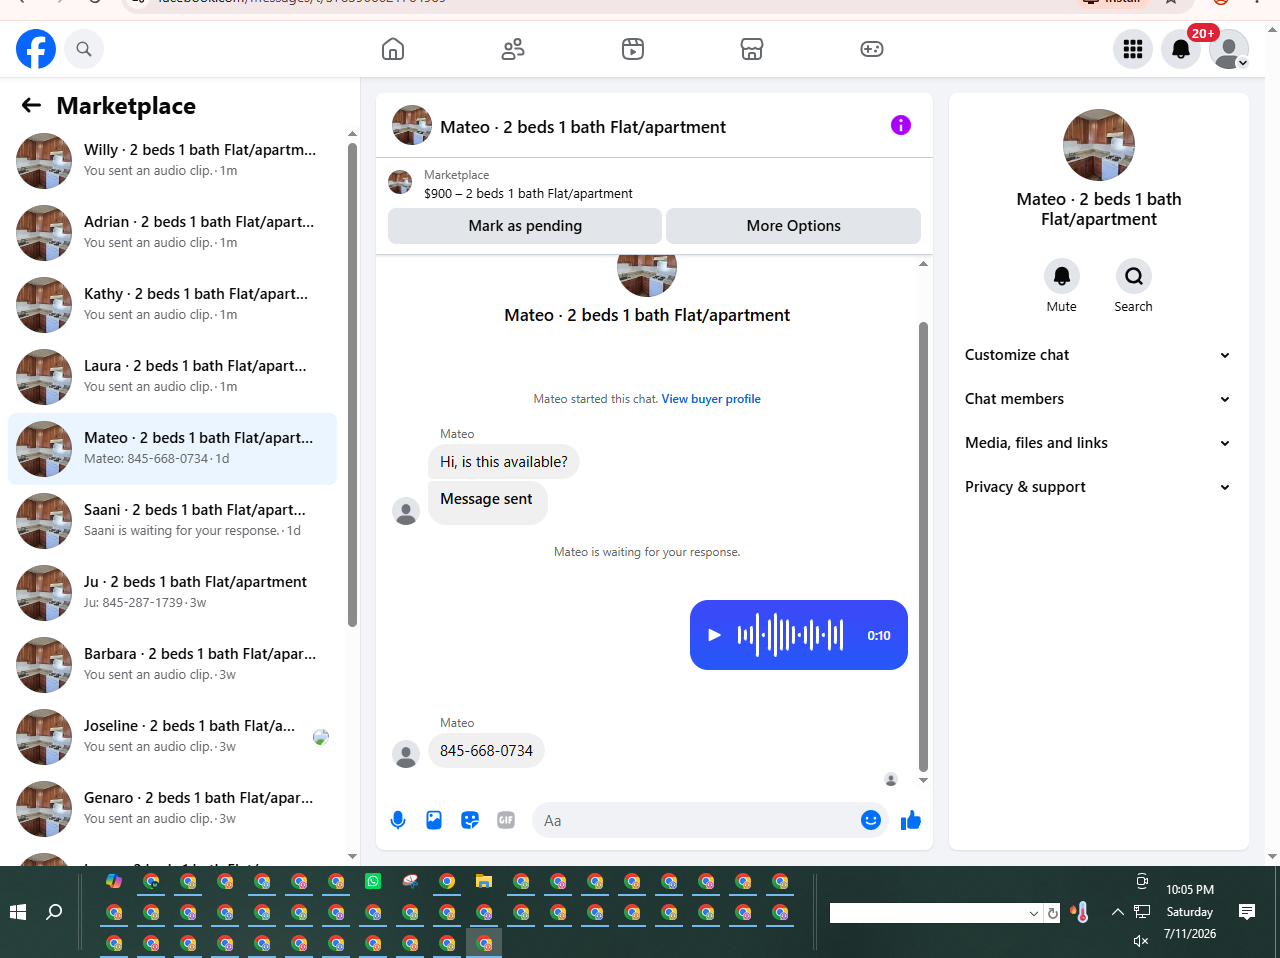Expand the Customize chat section
1280x958 pixels.
coord(1098,355)
